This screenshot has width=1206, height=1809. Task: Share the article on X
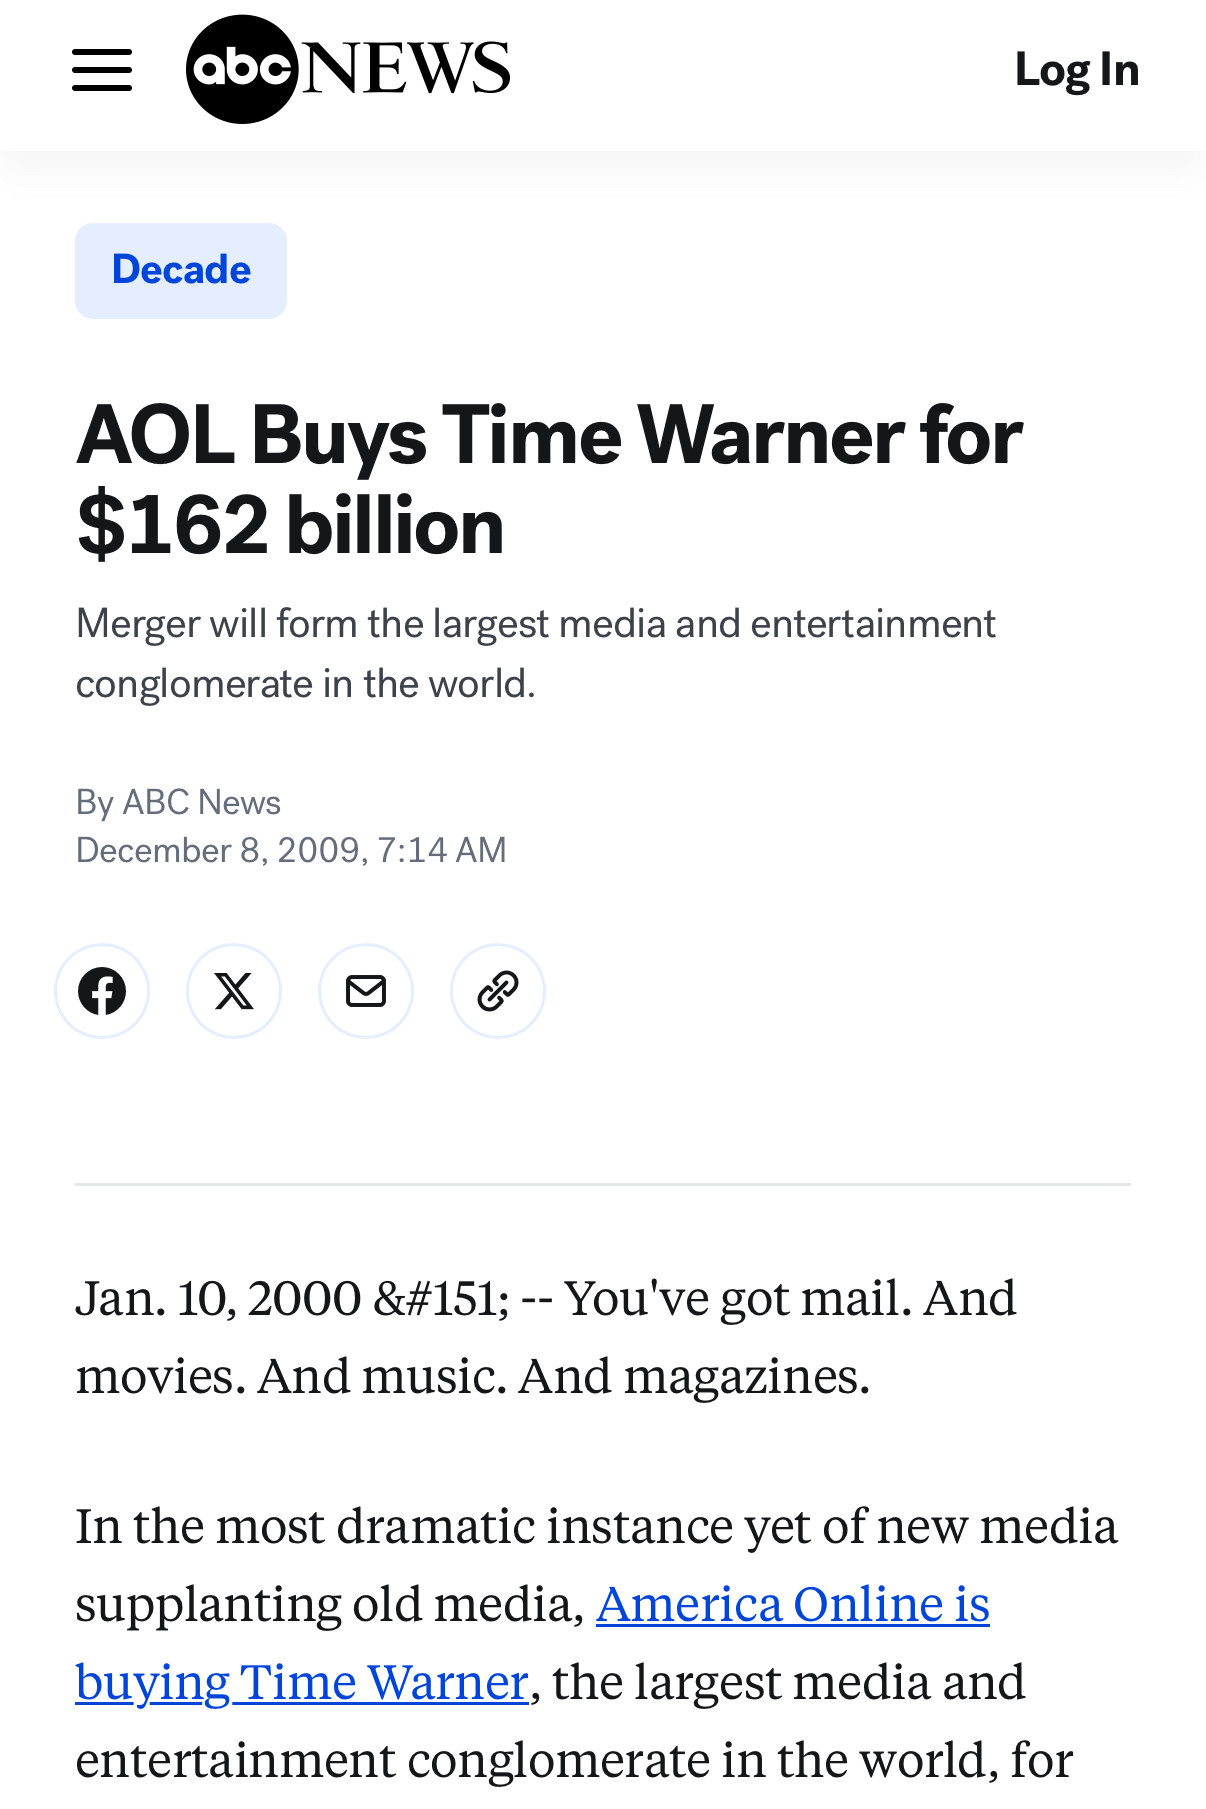(234, 991)
